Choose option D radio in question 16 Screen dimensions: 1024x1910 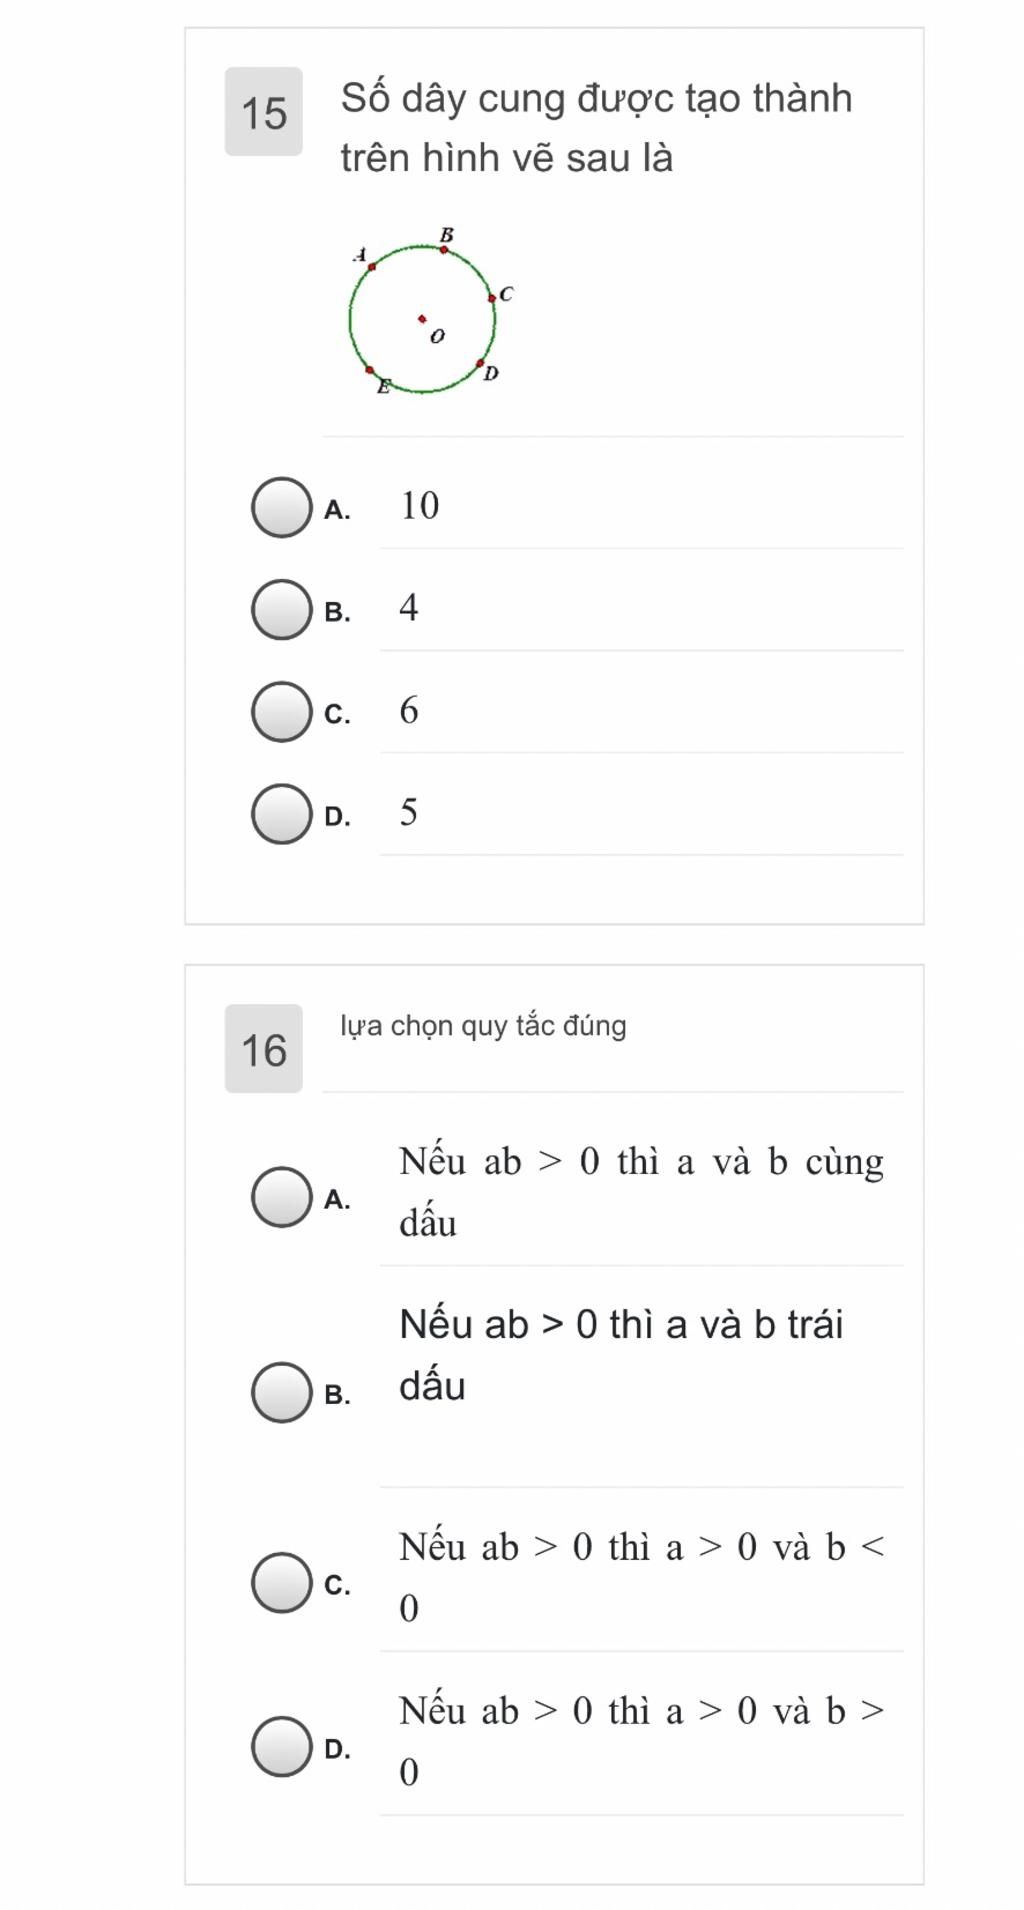coord(281,1747)
